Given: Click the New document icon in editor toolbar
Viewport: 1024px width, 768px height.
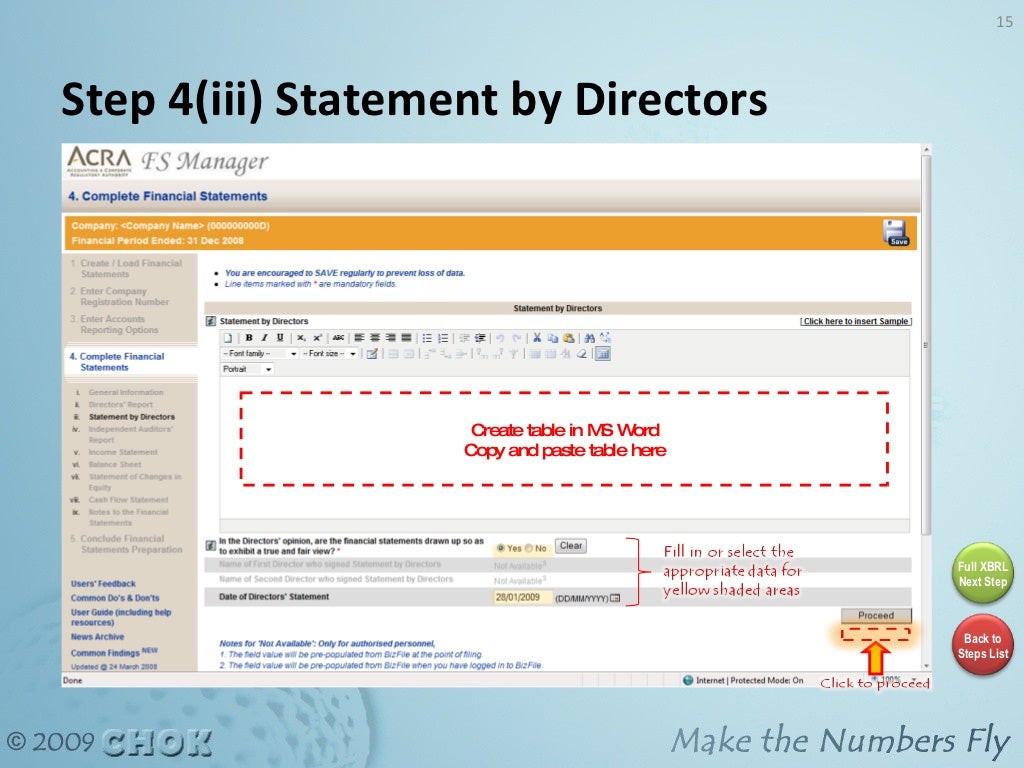Looking at the screenshot, I should pos(228,338).
